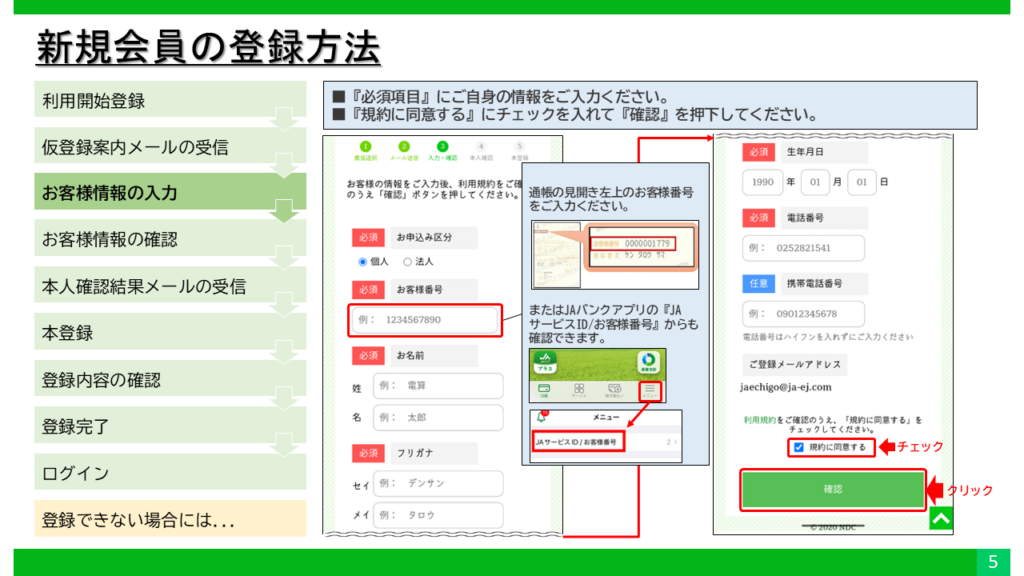Click the green scroll-to-top arrow icon
This screenshot has height=576, width=1024.
[x=940, y=519]
